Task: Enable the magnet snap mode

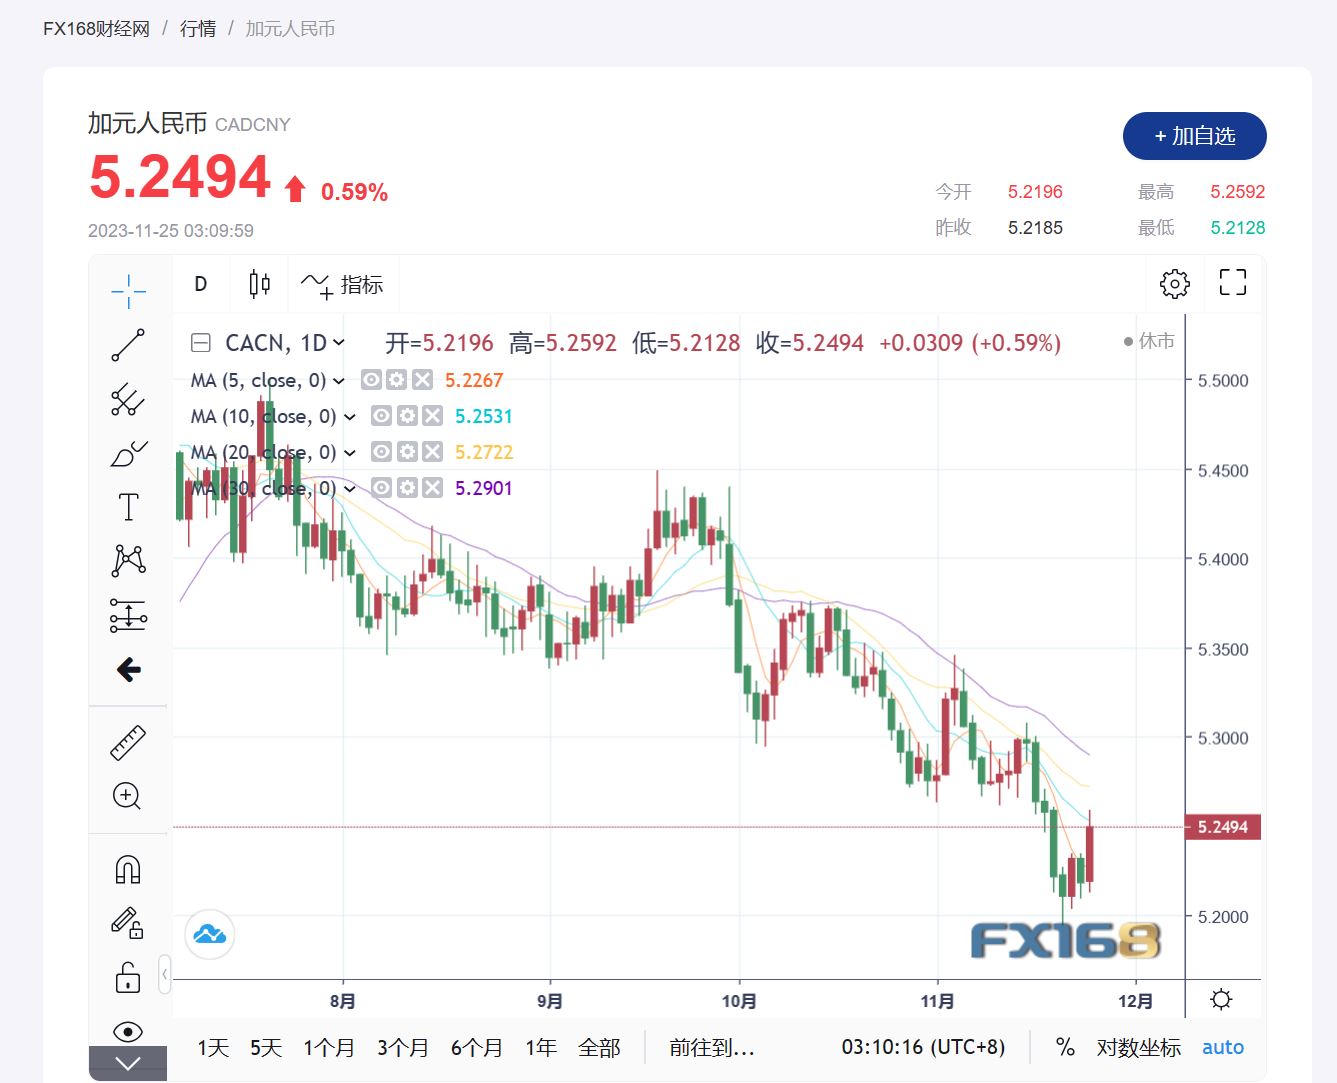Action: tap(128, 869)
